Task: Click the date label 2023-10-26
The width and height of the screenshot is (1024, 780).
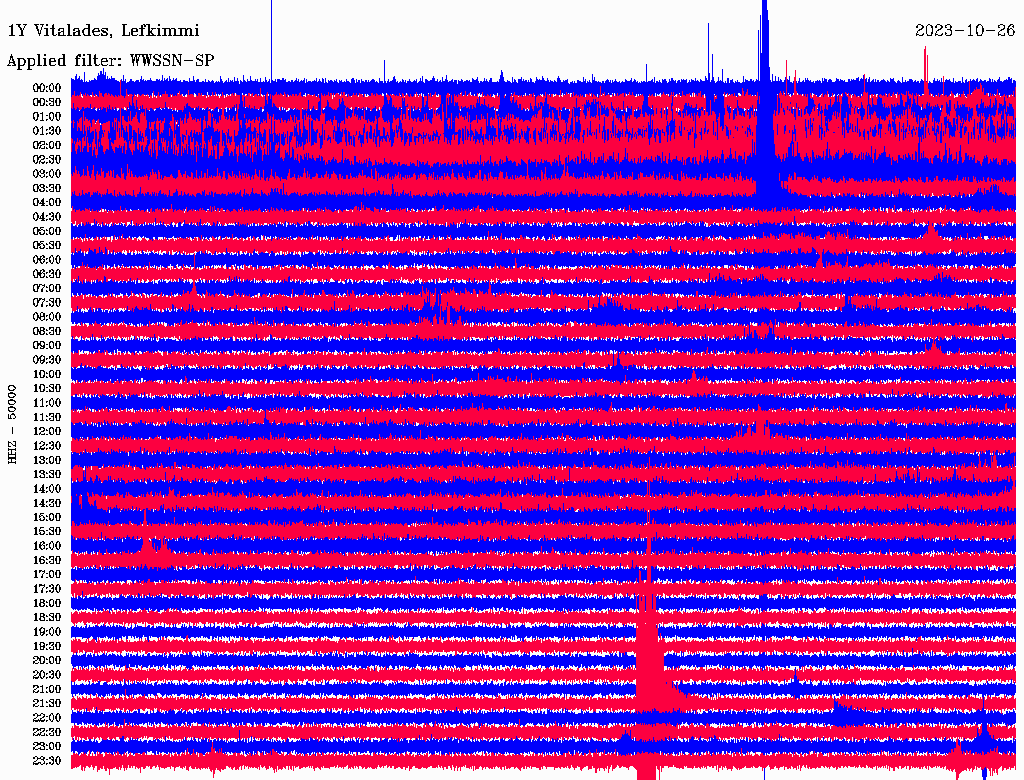Action: (x=965, y=30)
